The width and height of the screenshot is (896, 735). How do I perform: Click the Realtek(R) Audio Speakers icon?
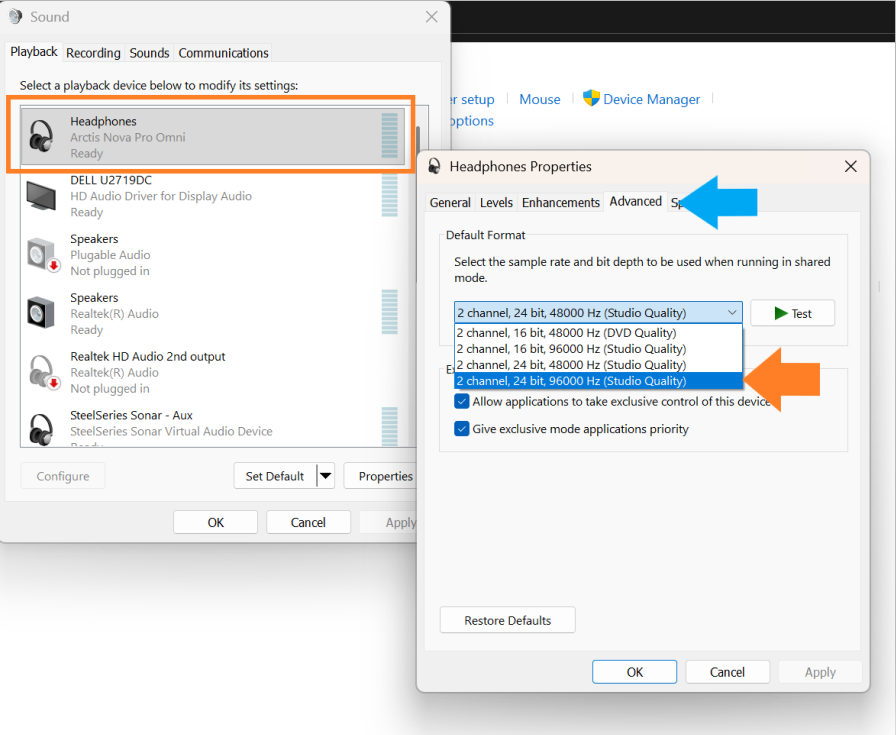click(x=41, y=313)
